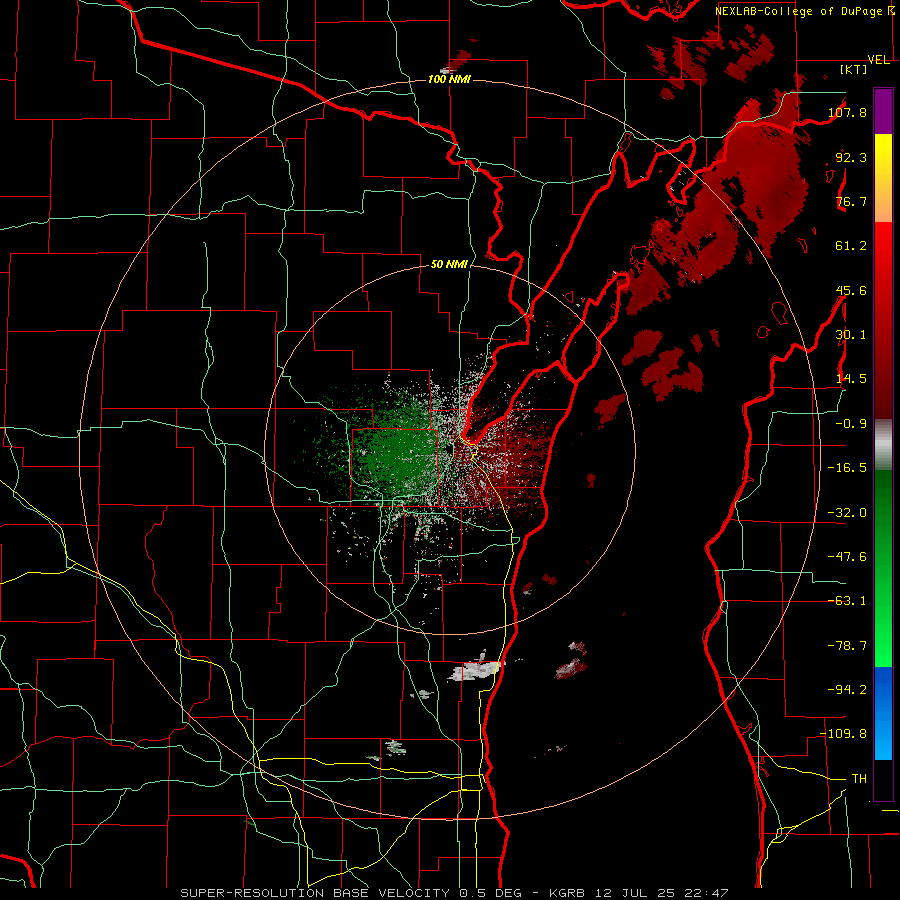Click the TH legend label
The width and height of the screenshot is (900, 900).
pyautogui.click(x=859, y=779)
